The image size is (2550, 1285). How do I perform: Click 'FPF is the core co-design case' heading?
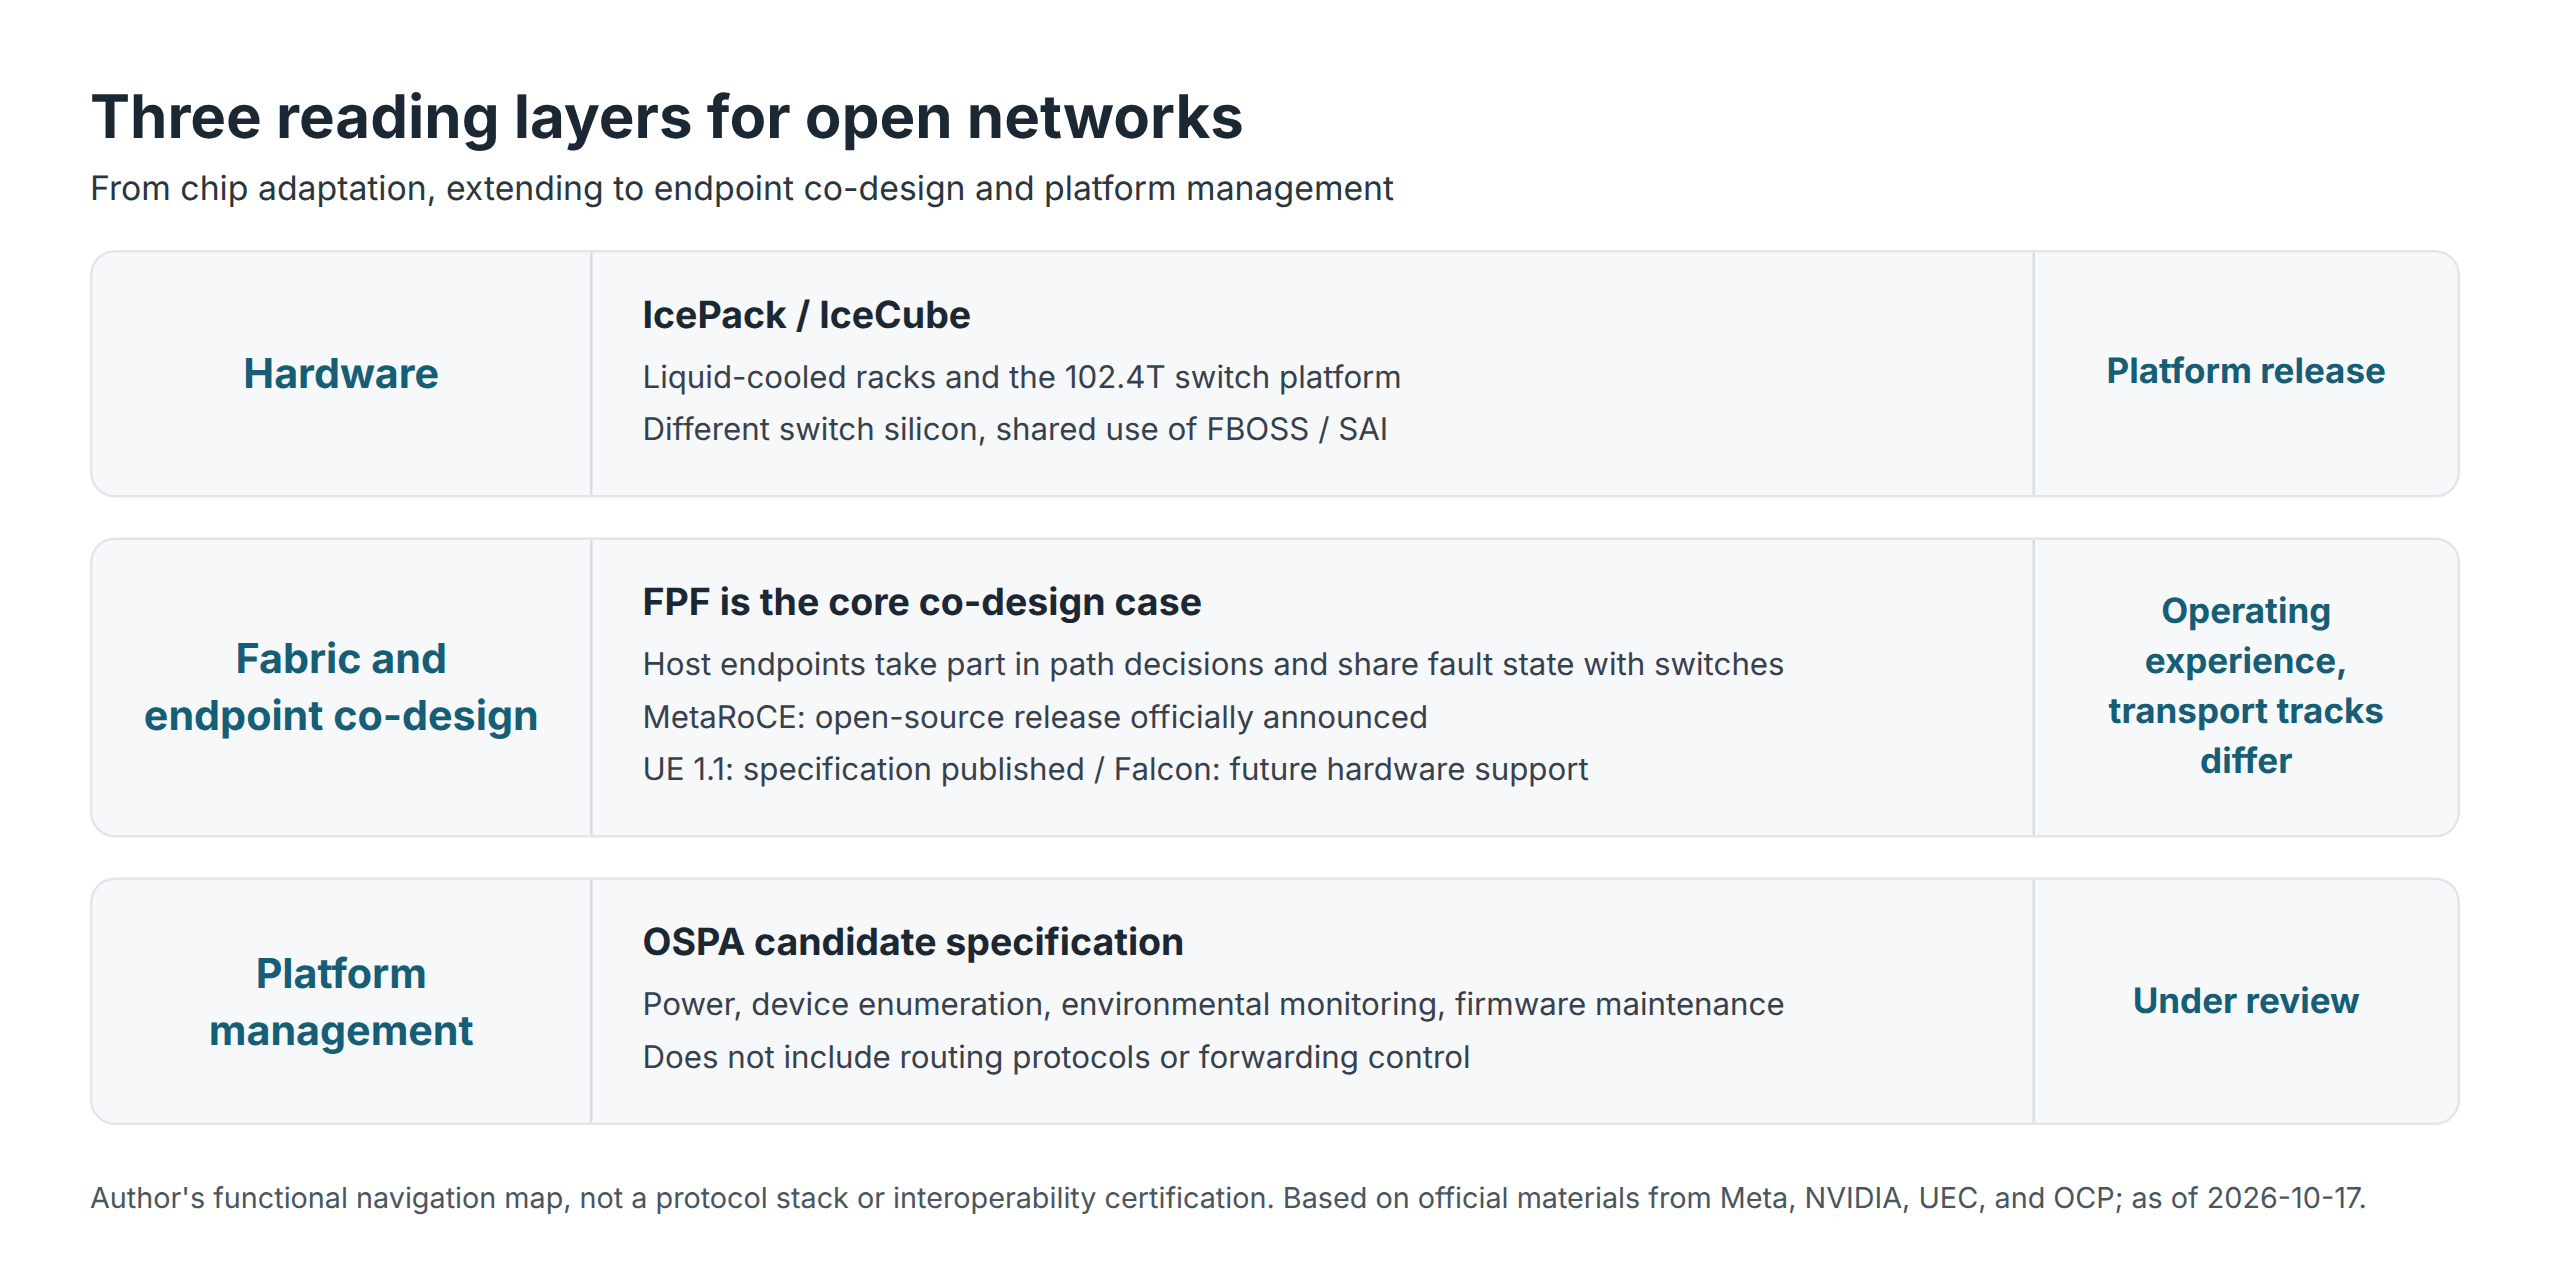pos(921,602)
